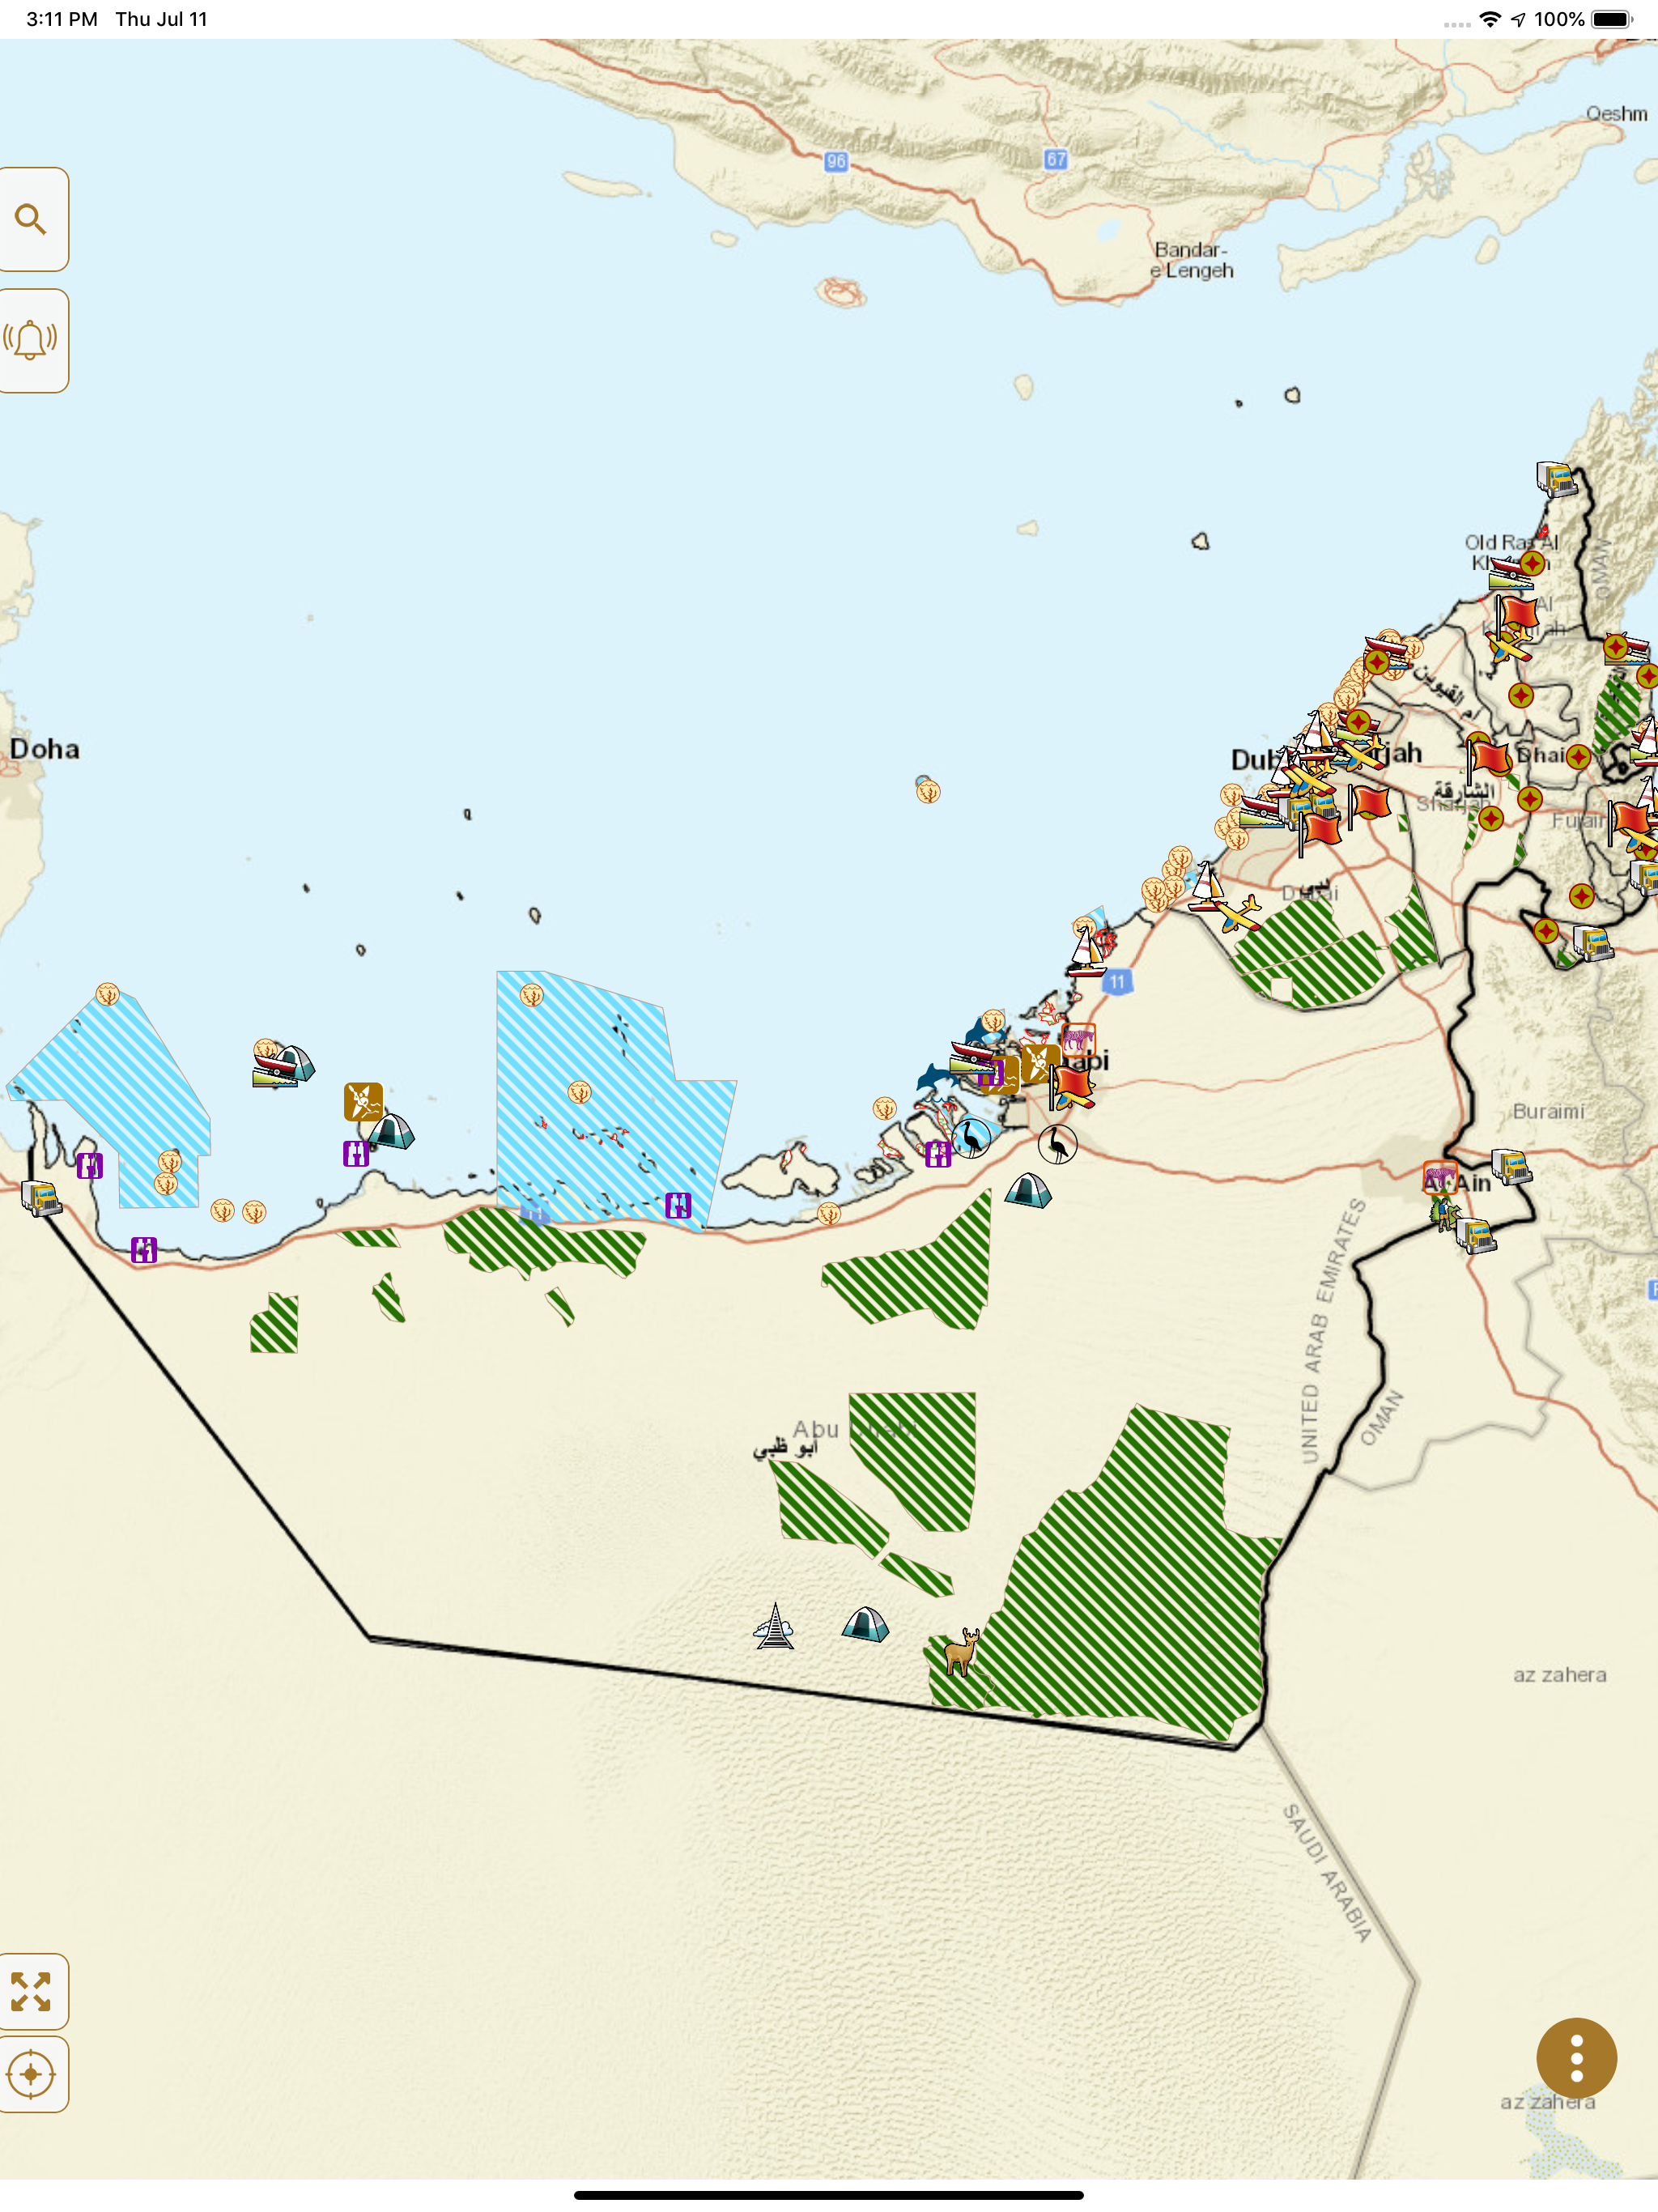Tap the heron icon in the white circle

click(x=1057, y=1144)
